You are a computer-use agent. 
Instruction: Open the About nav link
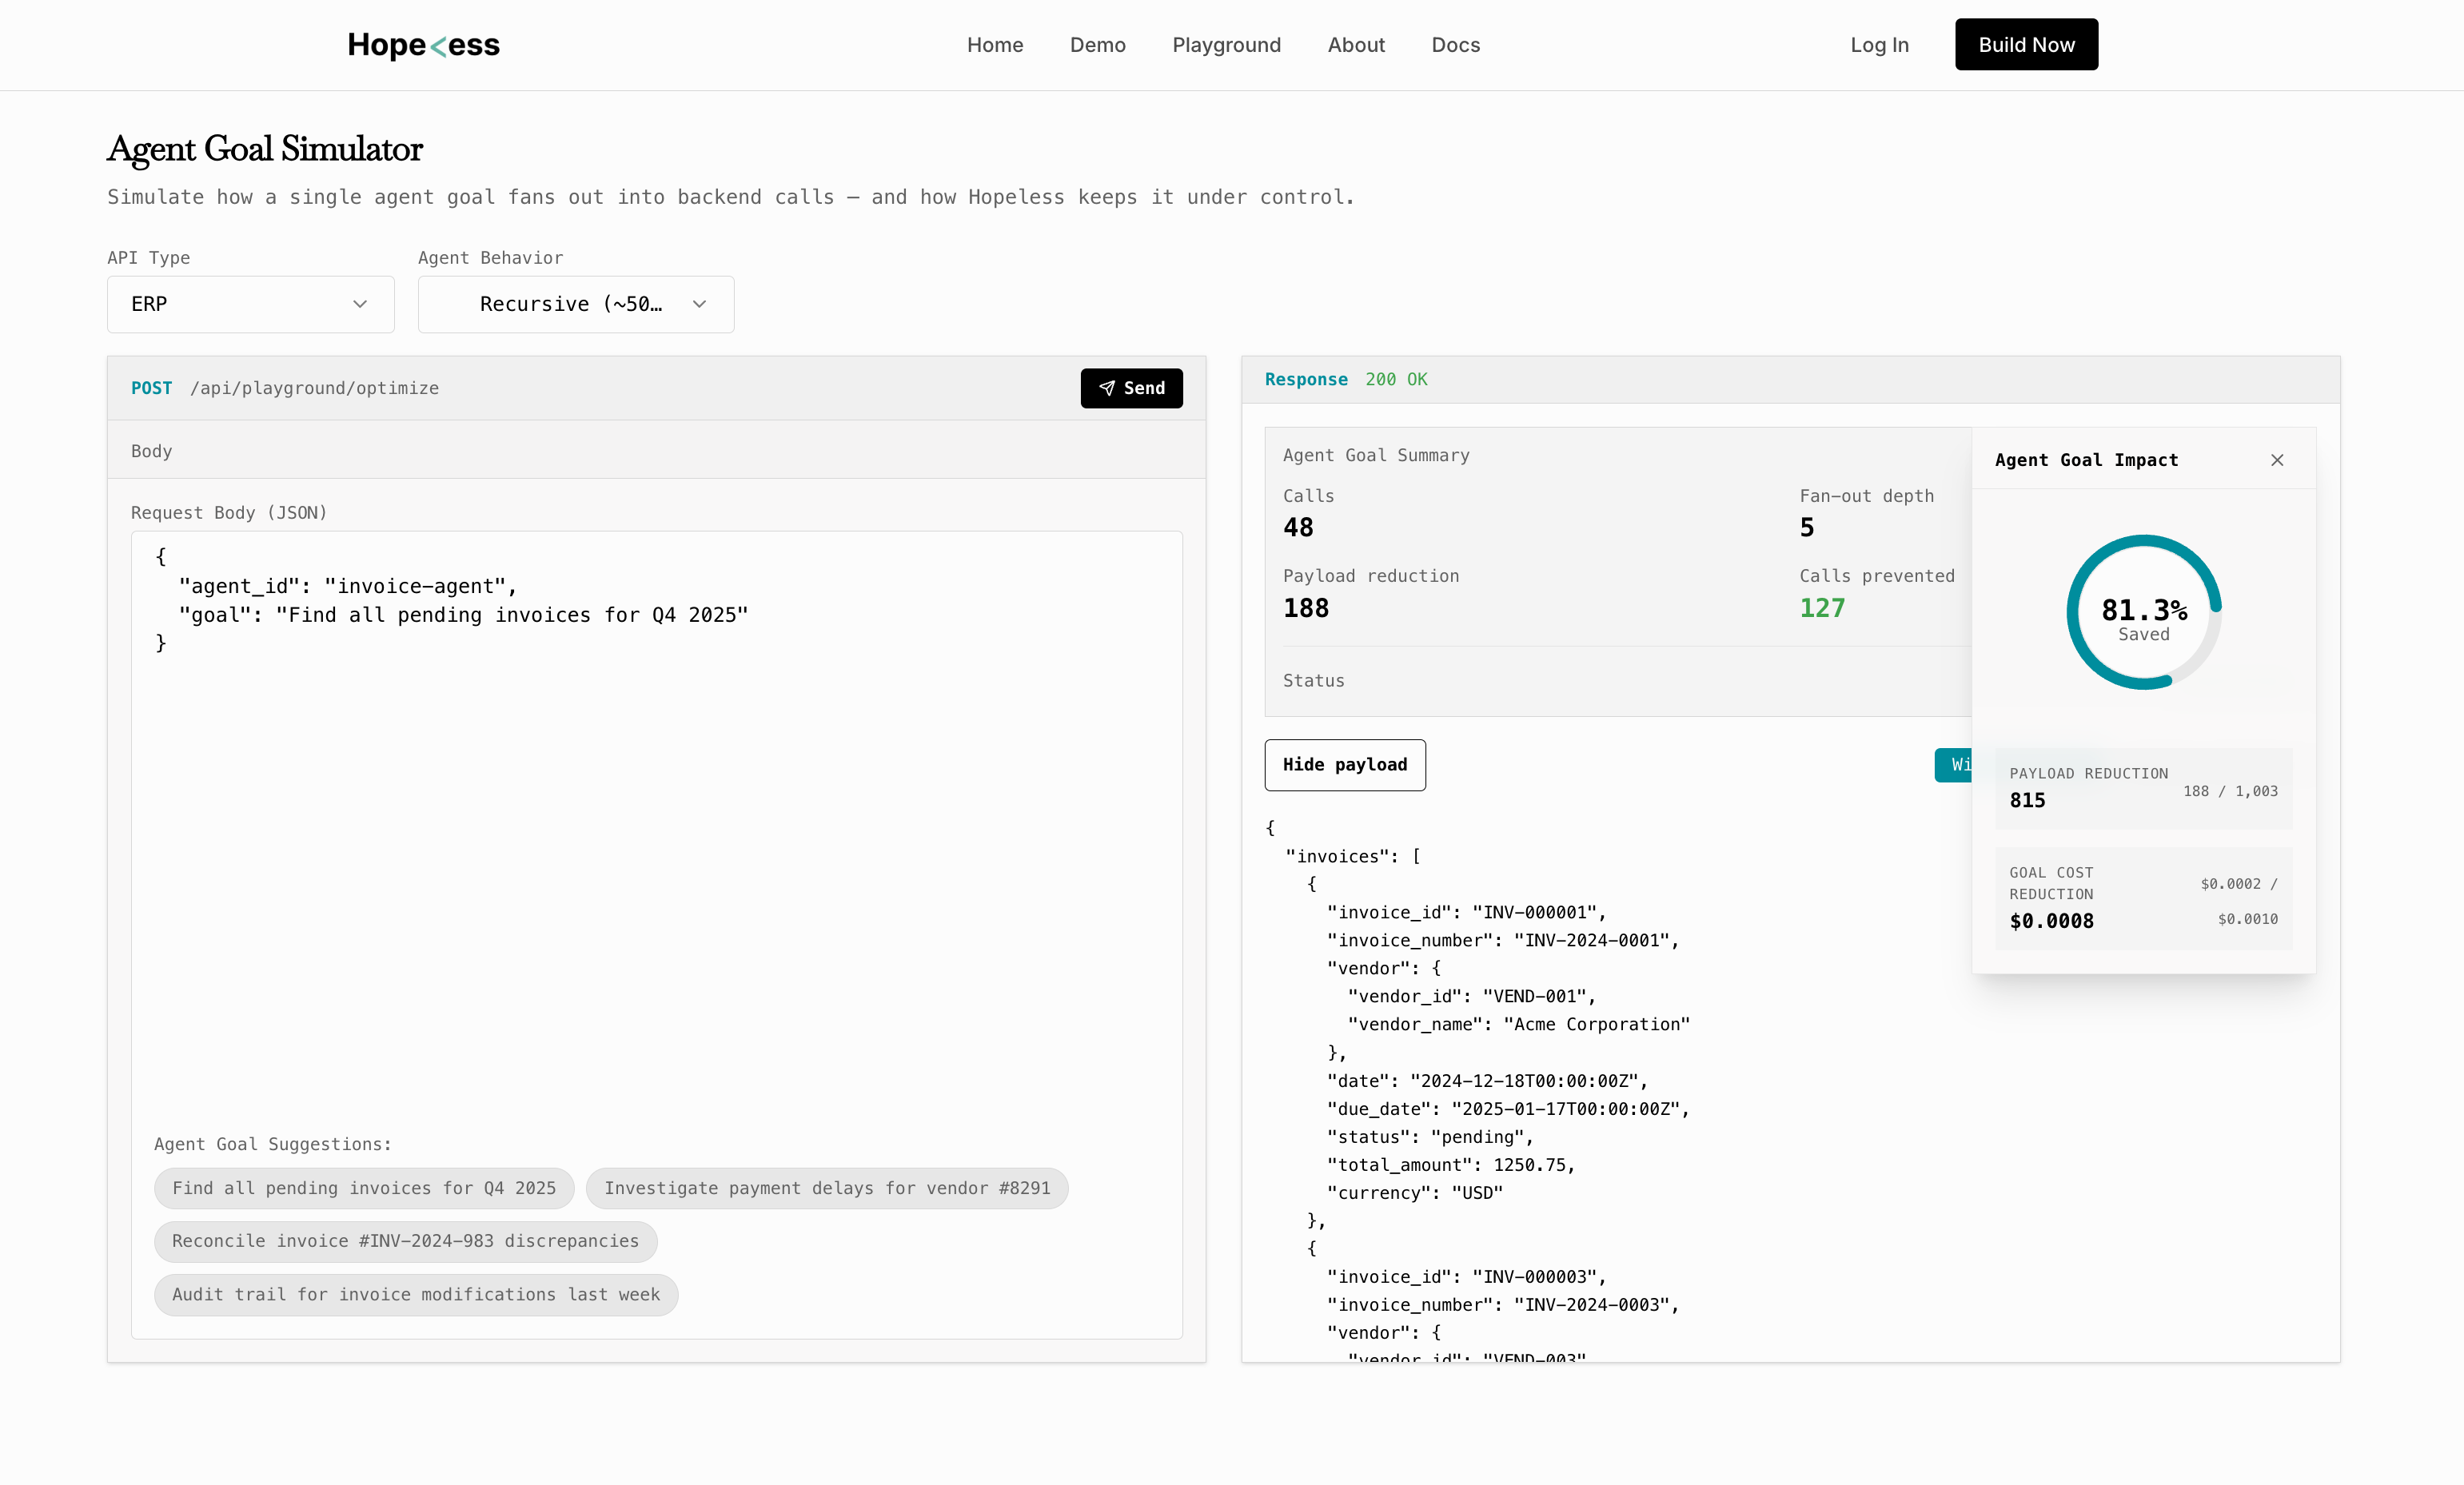click(1356, 45)
